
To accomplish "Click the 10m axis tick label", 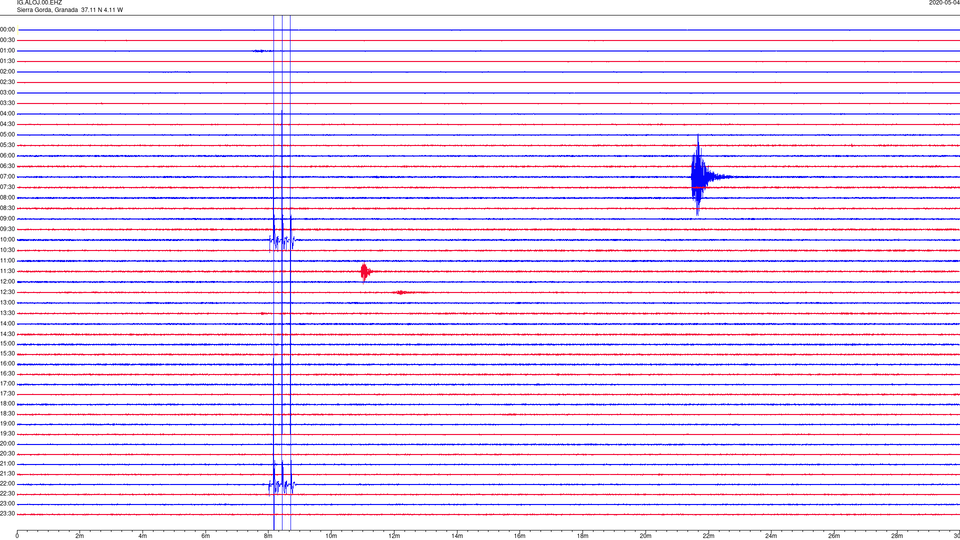I will (x=331, y=536).
